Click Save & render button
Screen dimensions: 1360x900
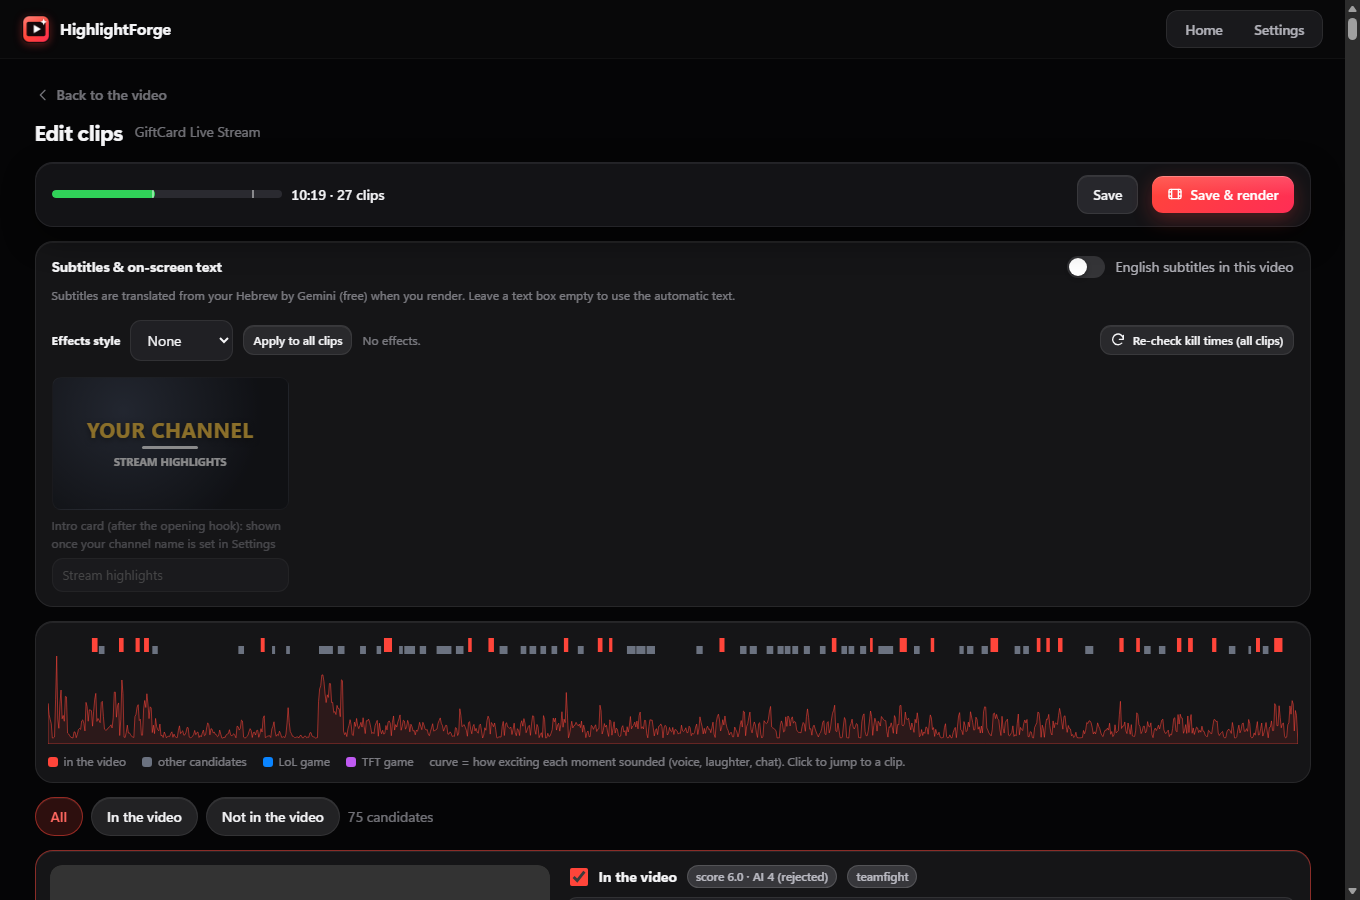(x=1223, y=195)
